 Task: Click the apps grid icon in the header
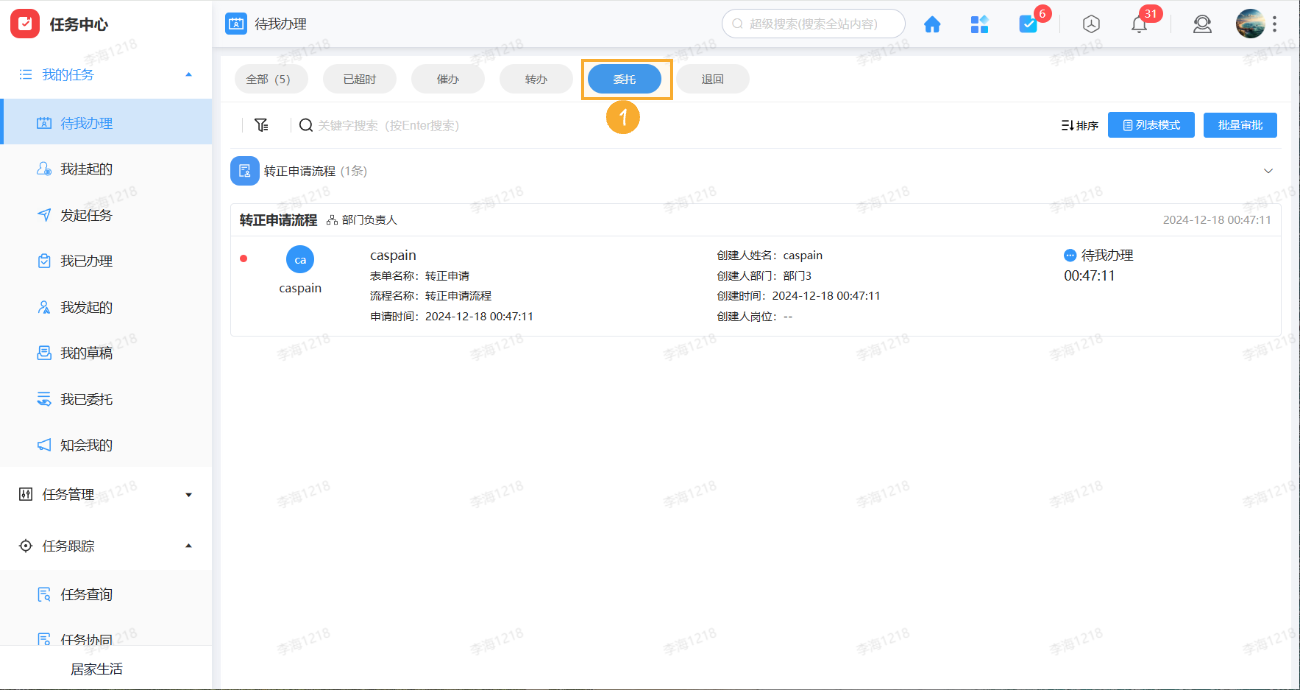click(979, 23)
